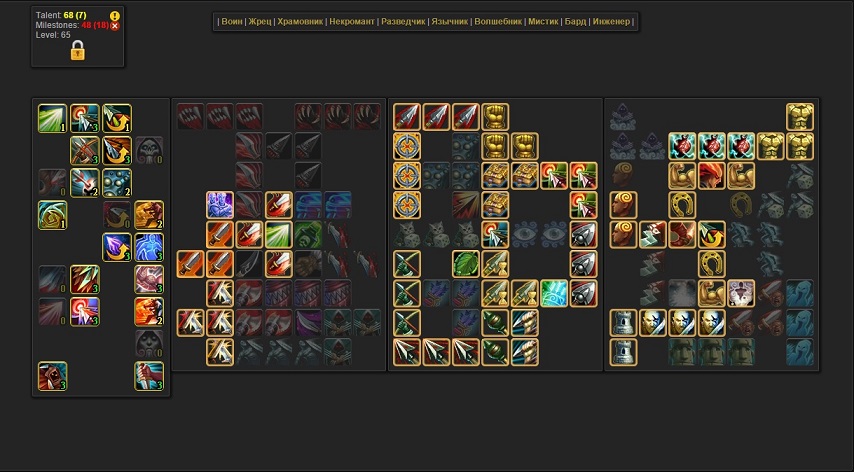The image size is (854, 472).
Task: Pick the cyan swirling wind talent icon
Action: pos(554,293)
